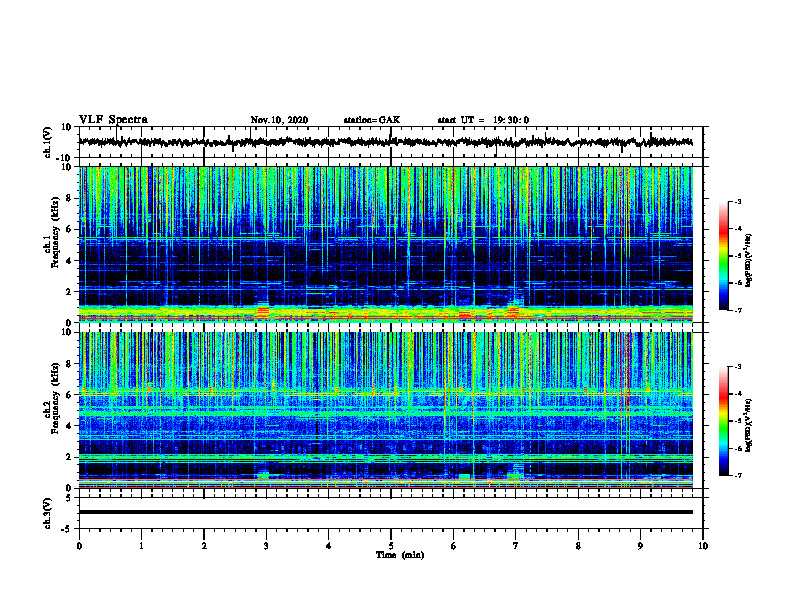Screen dimensions: 792x612
Task: Click the "-5" tick on ch.3(V) axis
Action: [x=68, y=529]
